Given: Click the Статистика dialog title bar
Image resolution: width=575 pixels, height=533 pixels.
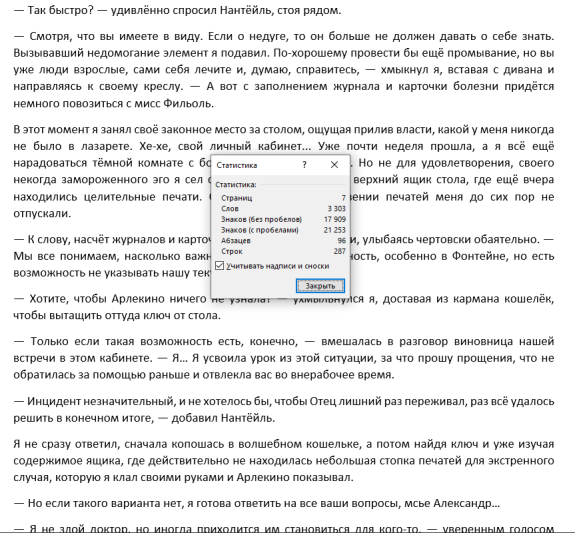Looking at the screenshot, I should pyautogui.click(x=257, y=165).
